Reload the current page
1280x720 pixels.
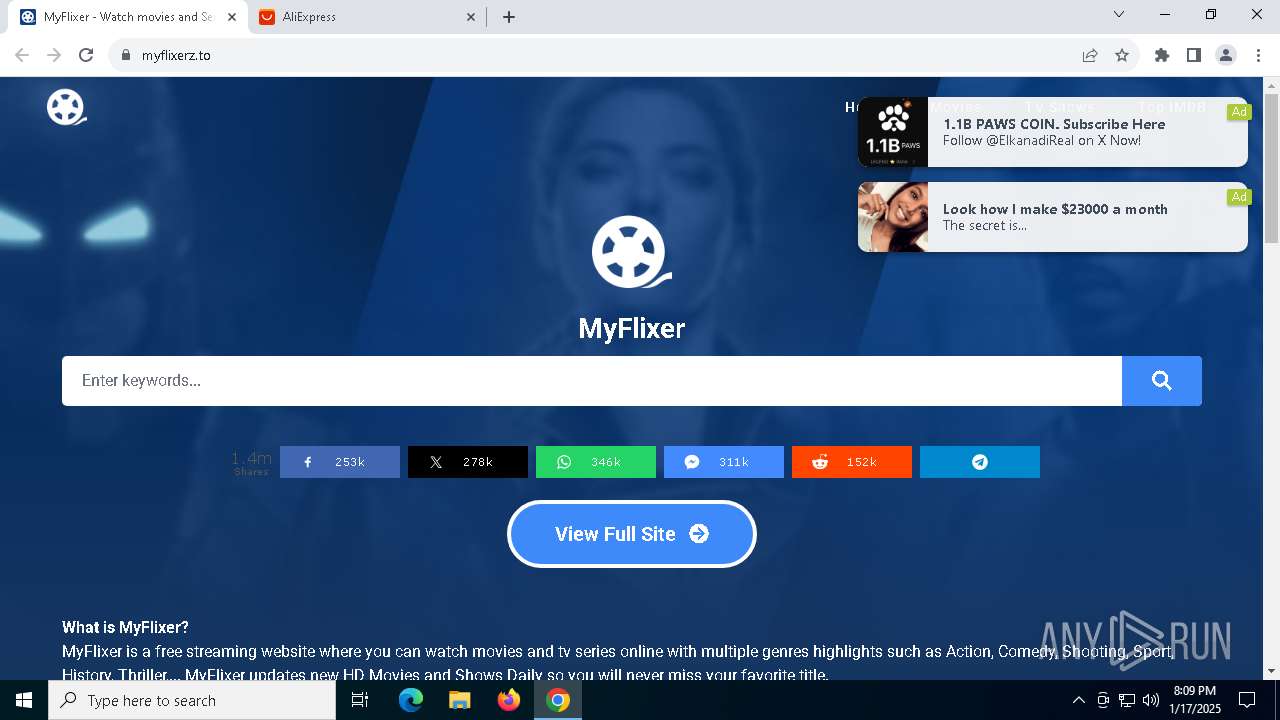pyautogui.click(x=86, y=55)
